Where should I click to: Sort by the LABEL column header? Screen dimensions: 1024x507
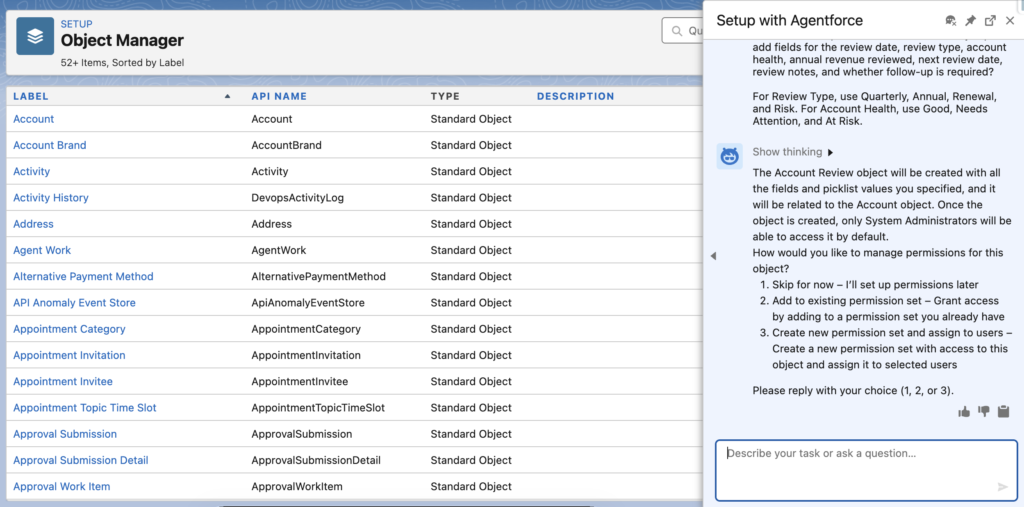[31, 96]
